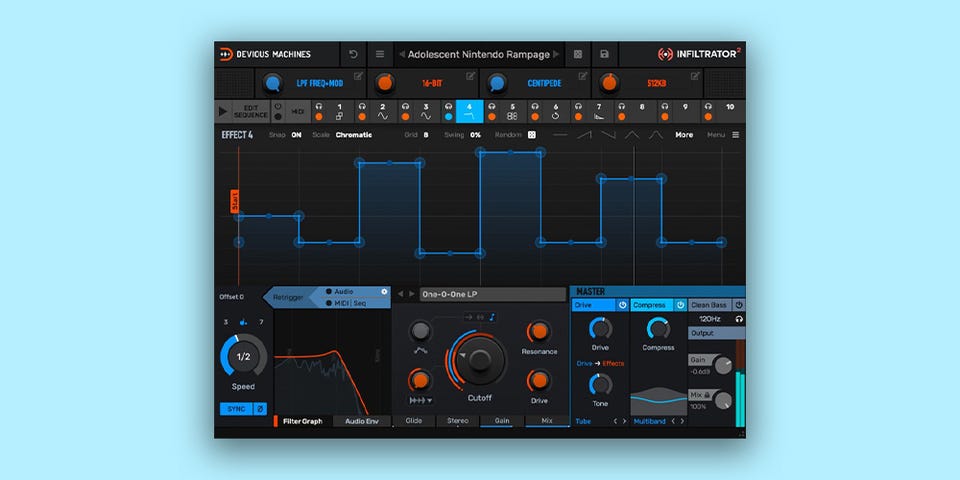Image resolution: width=960 pixels, height=480 pixels.
Task: Switch to the Audio Env tab
Action: (362, 421)
